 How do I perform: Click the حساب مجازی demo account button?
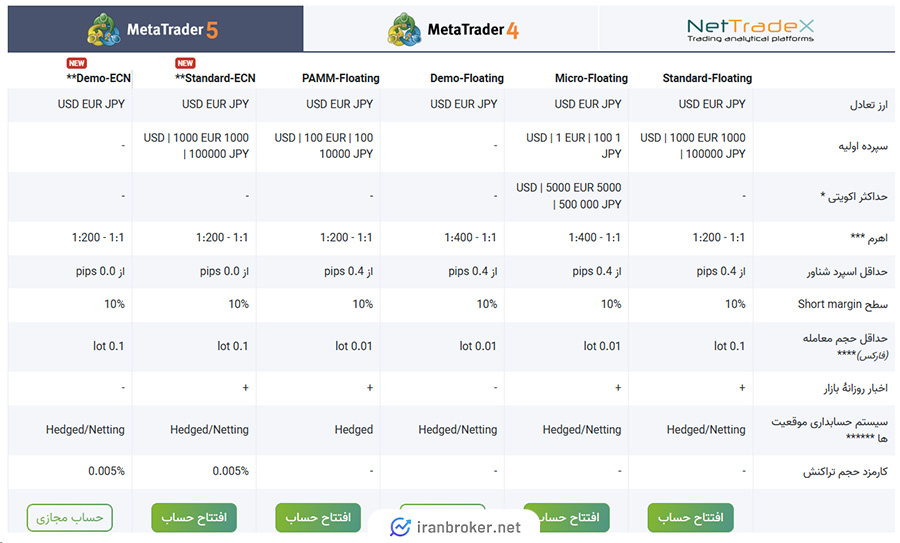pyautogui.click(x=69, y=518)
